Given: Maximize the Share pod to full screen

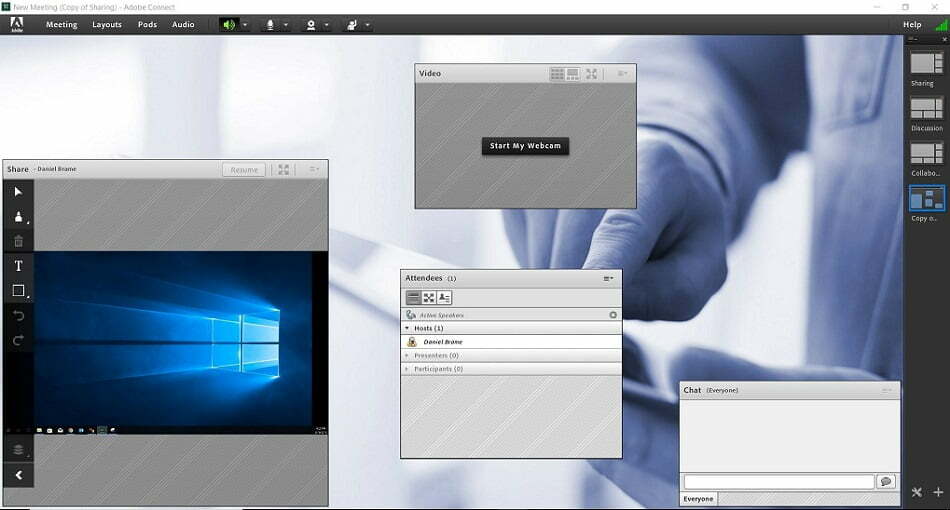Looking at the screenshot, I should point(284,170).
